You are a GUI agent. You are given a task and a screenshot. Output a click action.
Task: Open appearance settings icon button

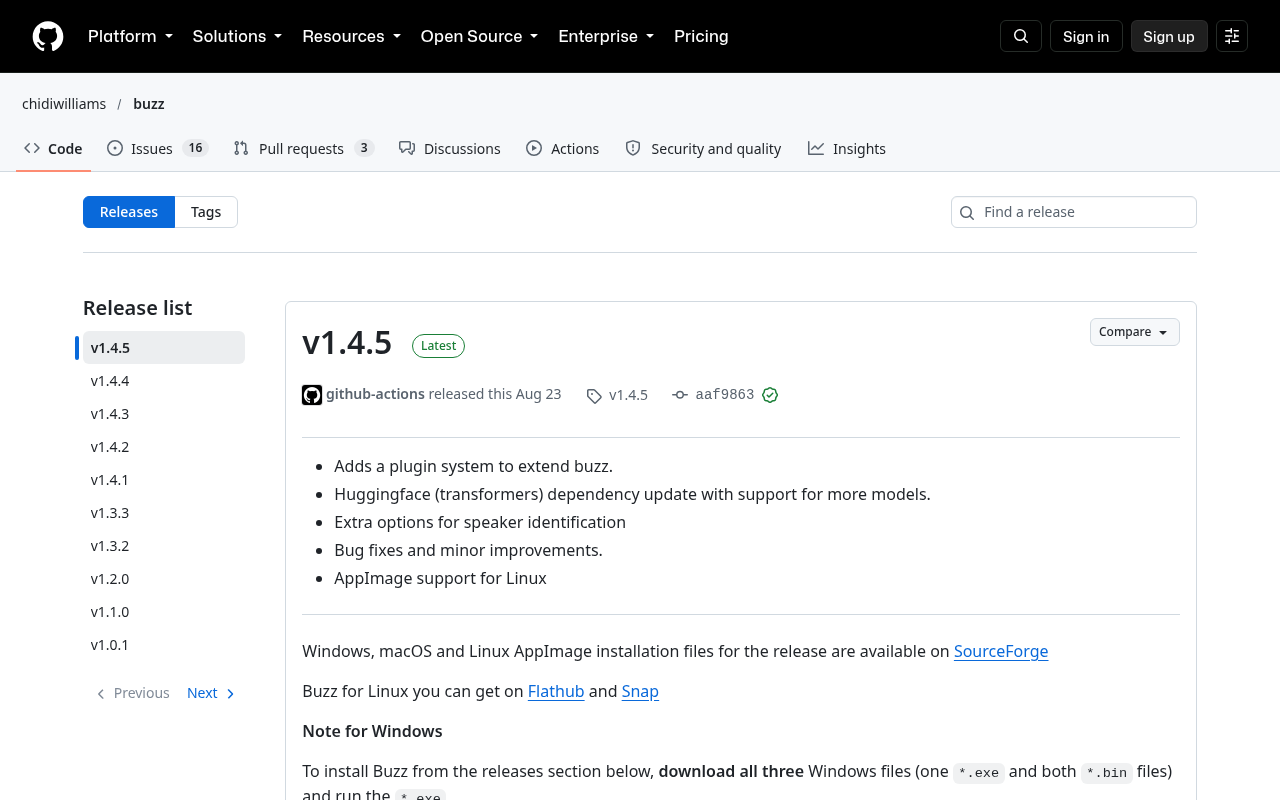point(1232,36)
